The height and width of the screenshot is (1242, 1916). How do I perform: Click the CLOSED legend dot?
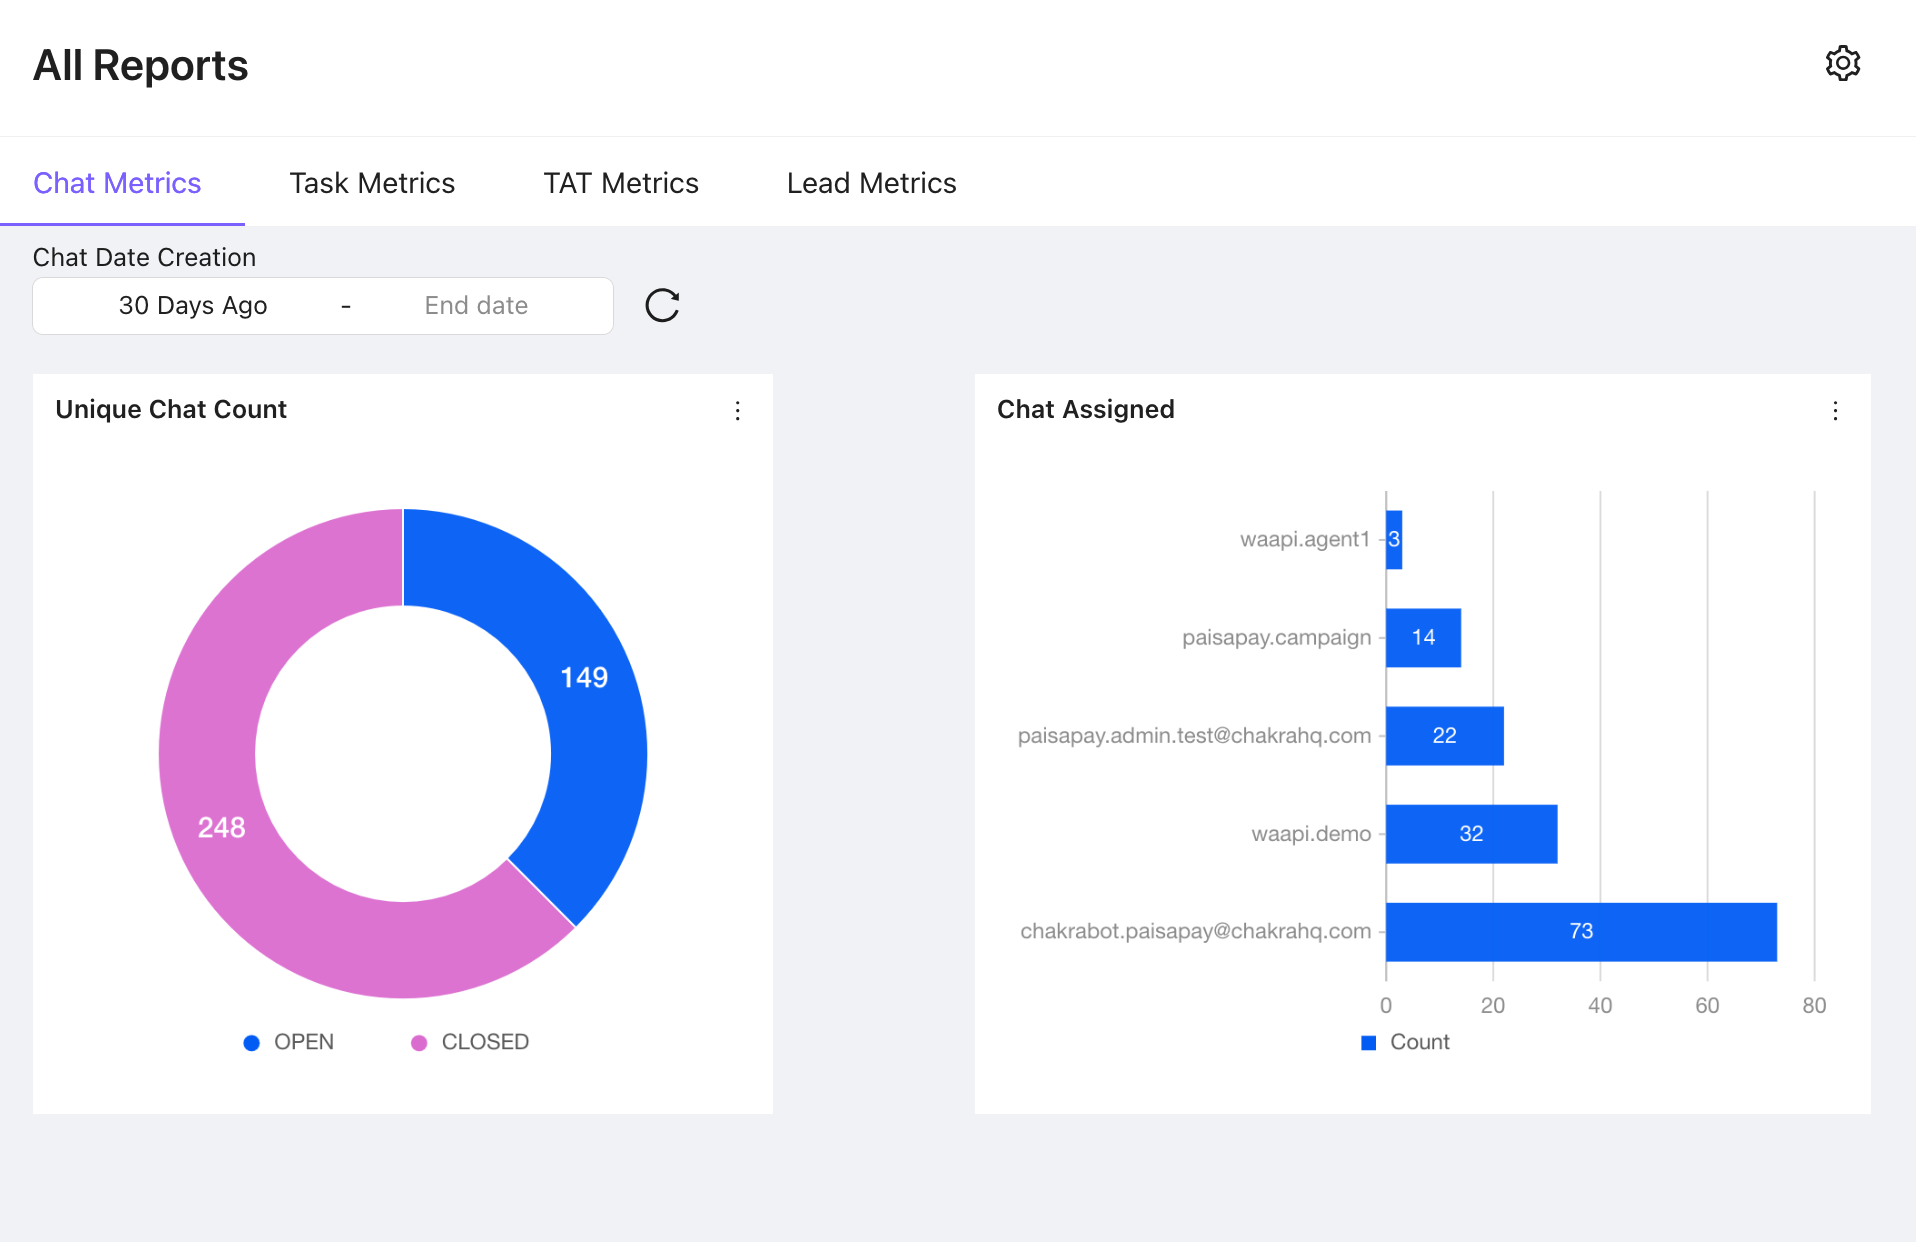coord(419,1041)
